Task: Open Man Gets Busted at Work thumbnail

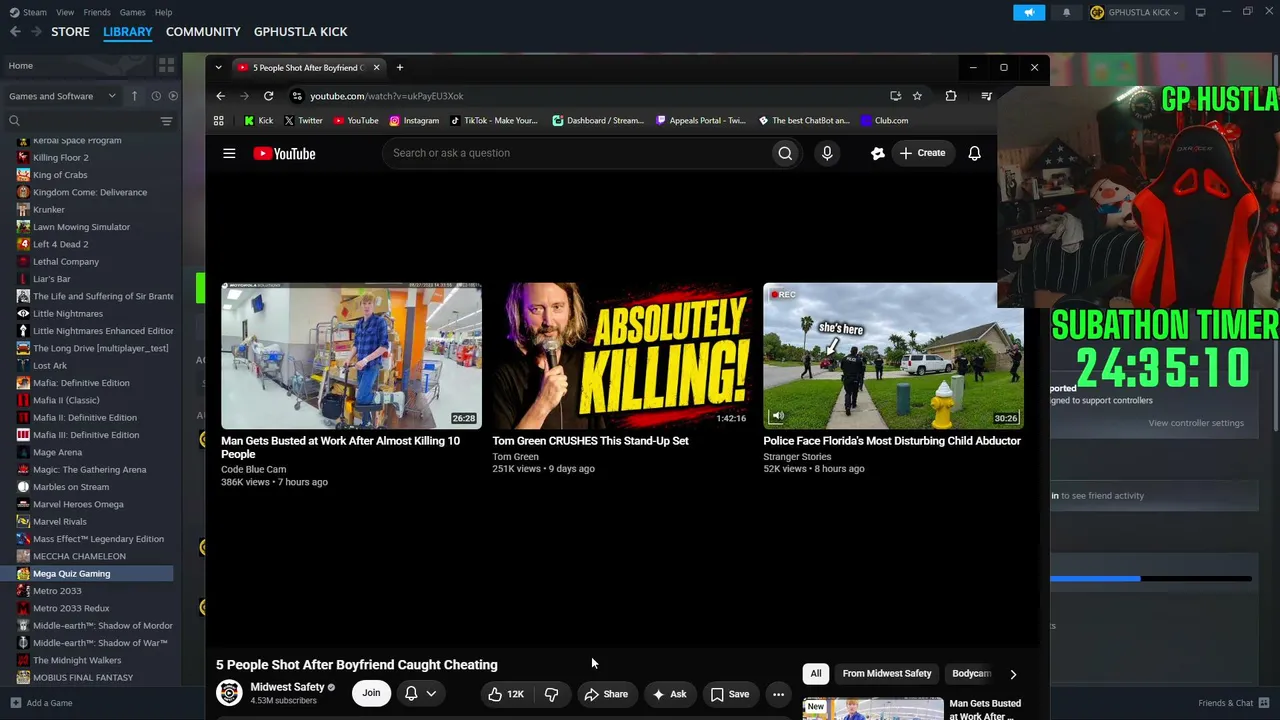Action: point(351,356)
